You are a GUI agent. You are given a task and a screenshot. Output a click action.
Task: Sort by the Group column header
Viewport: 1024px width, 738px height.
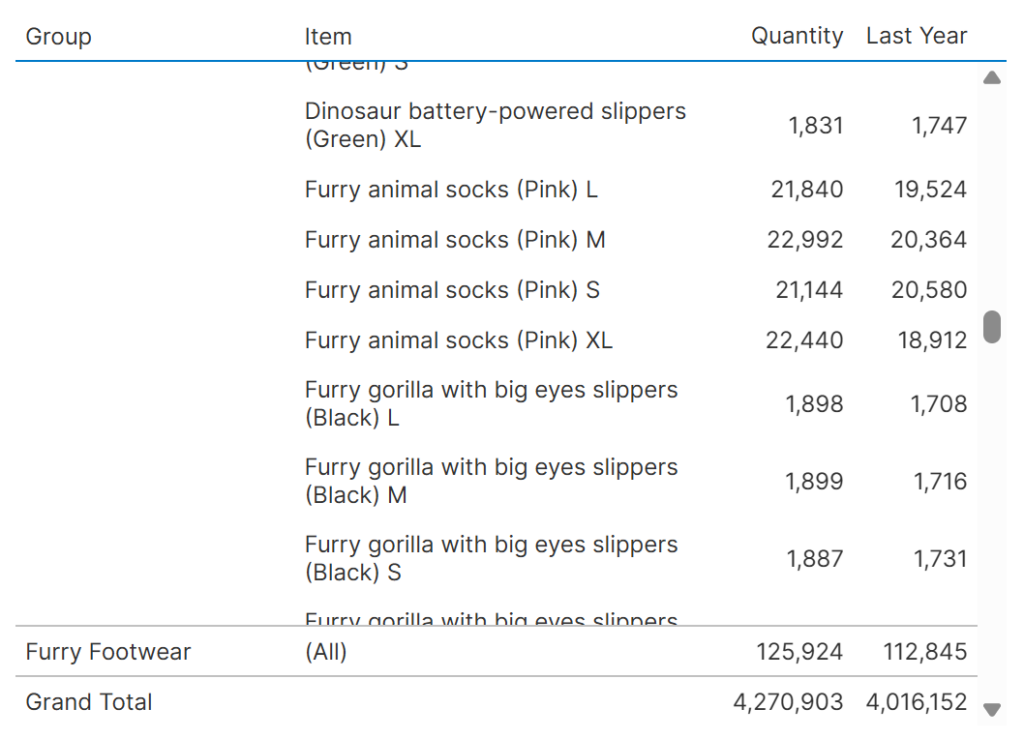[59, 37]
